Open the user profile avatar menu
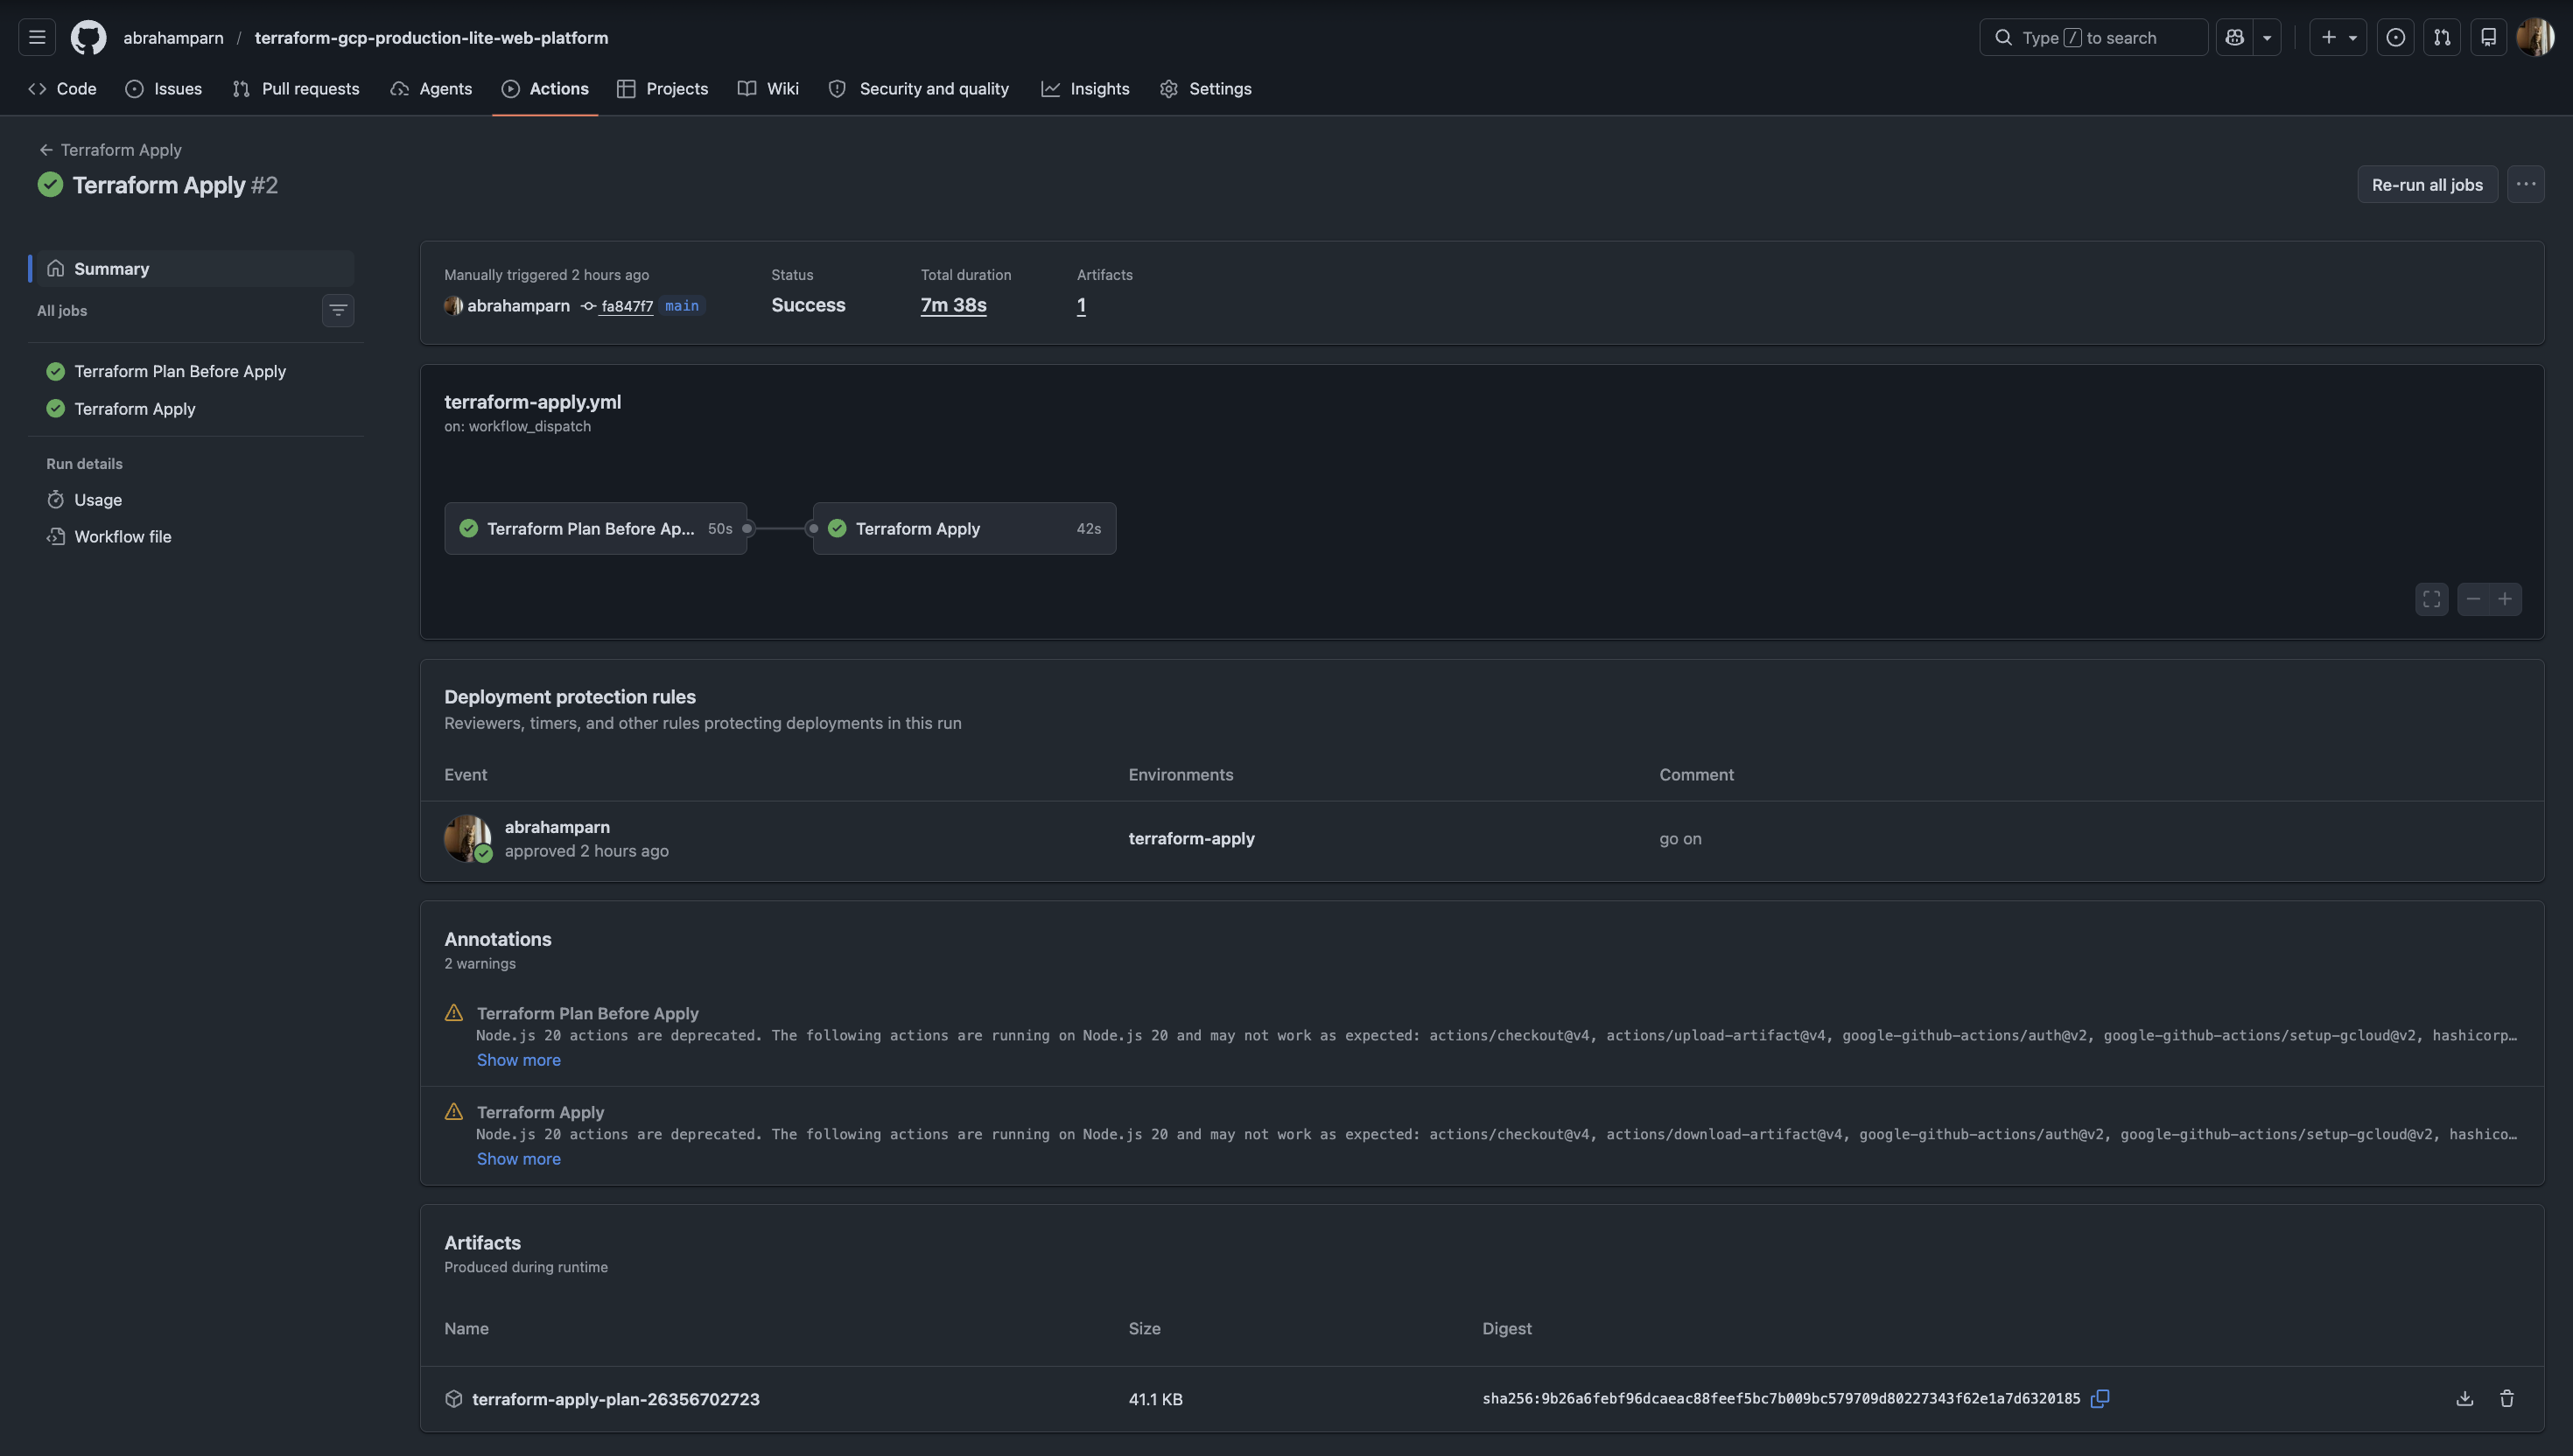2573x1456 pixels. click(2535, 37)
